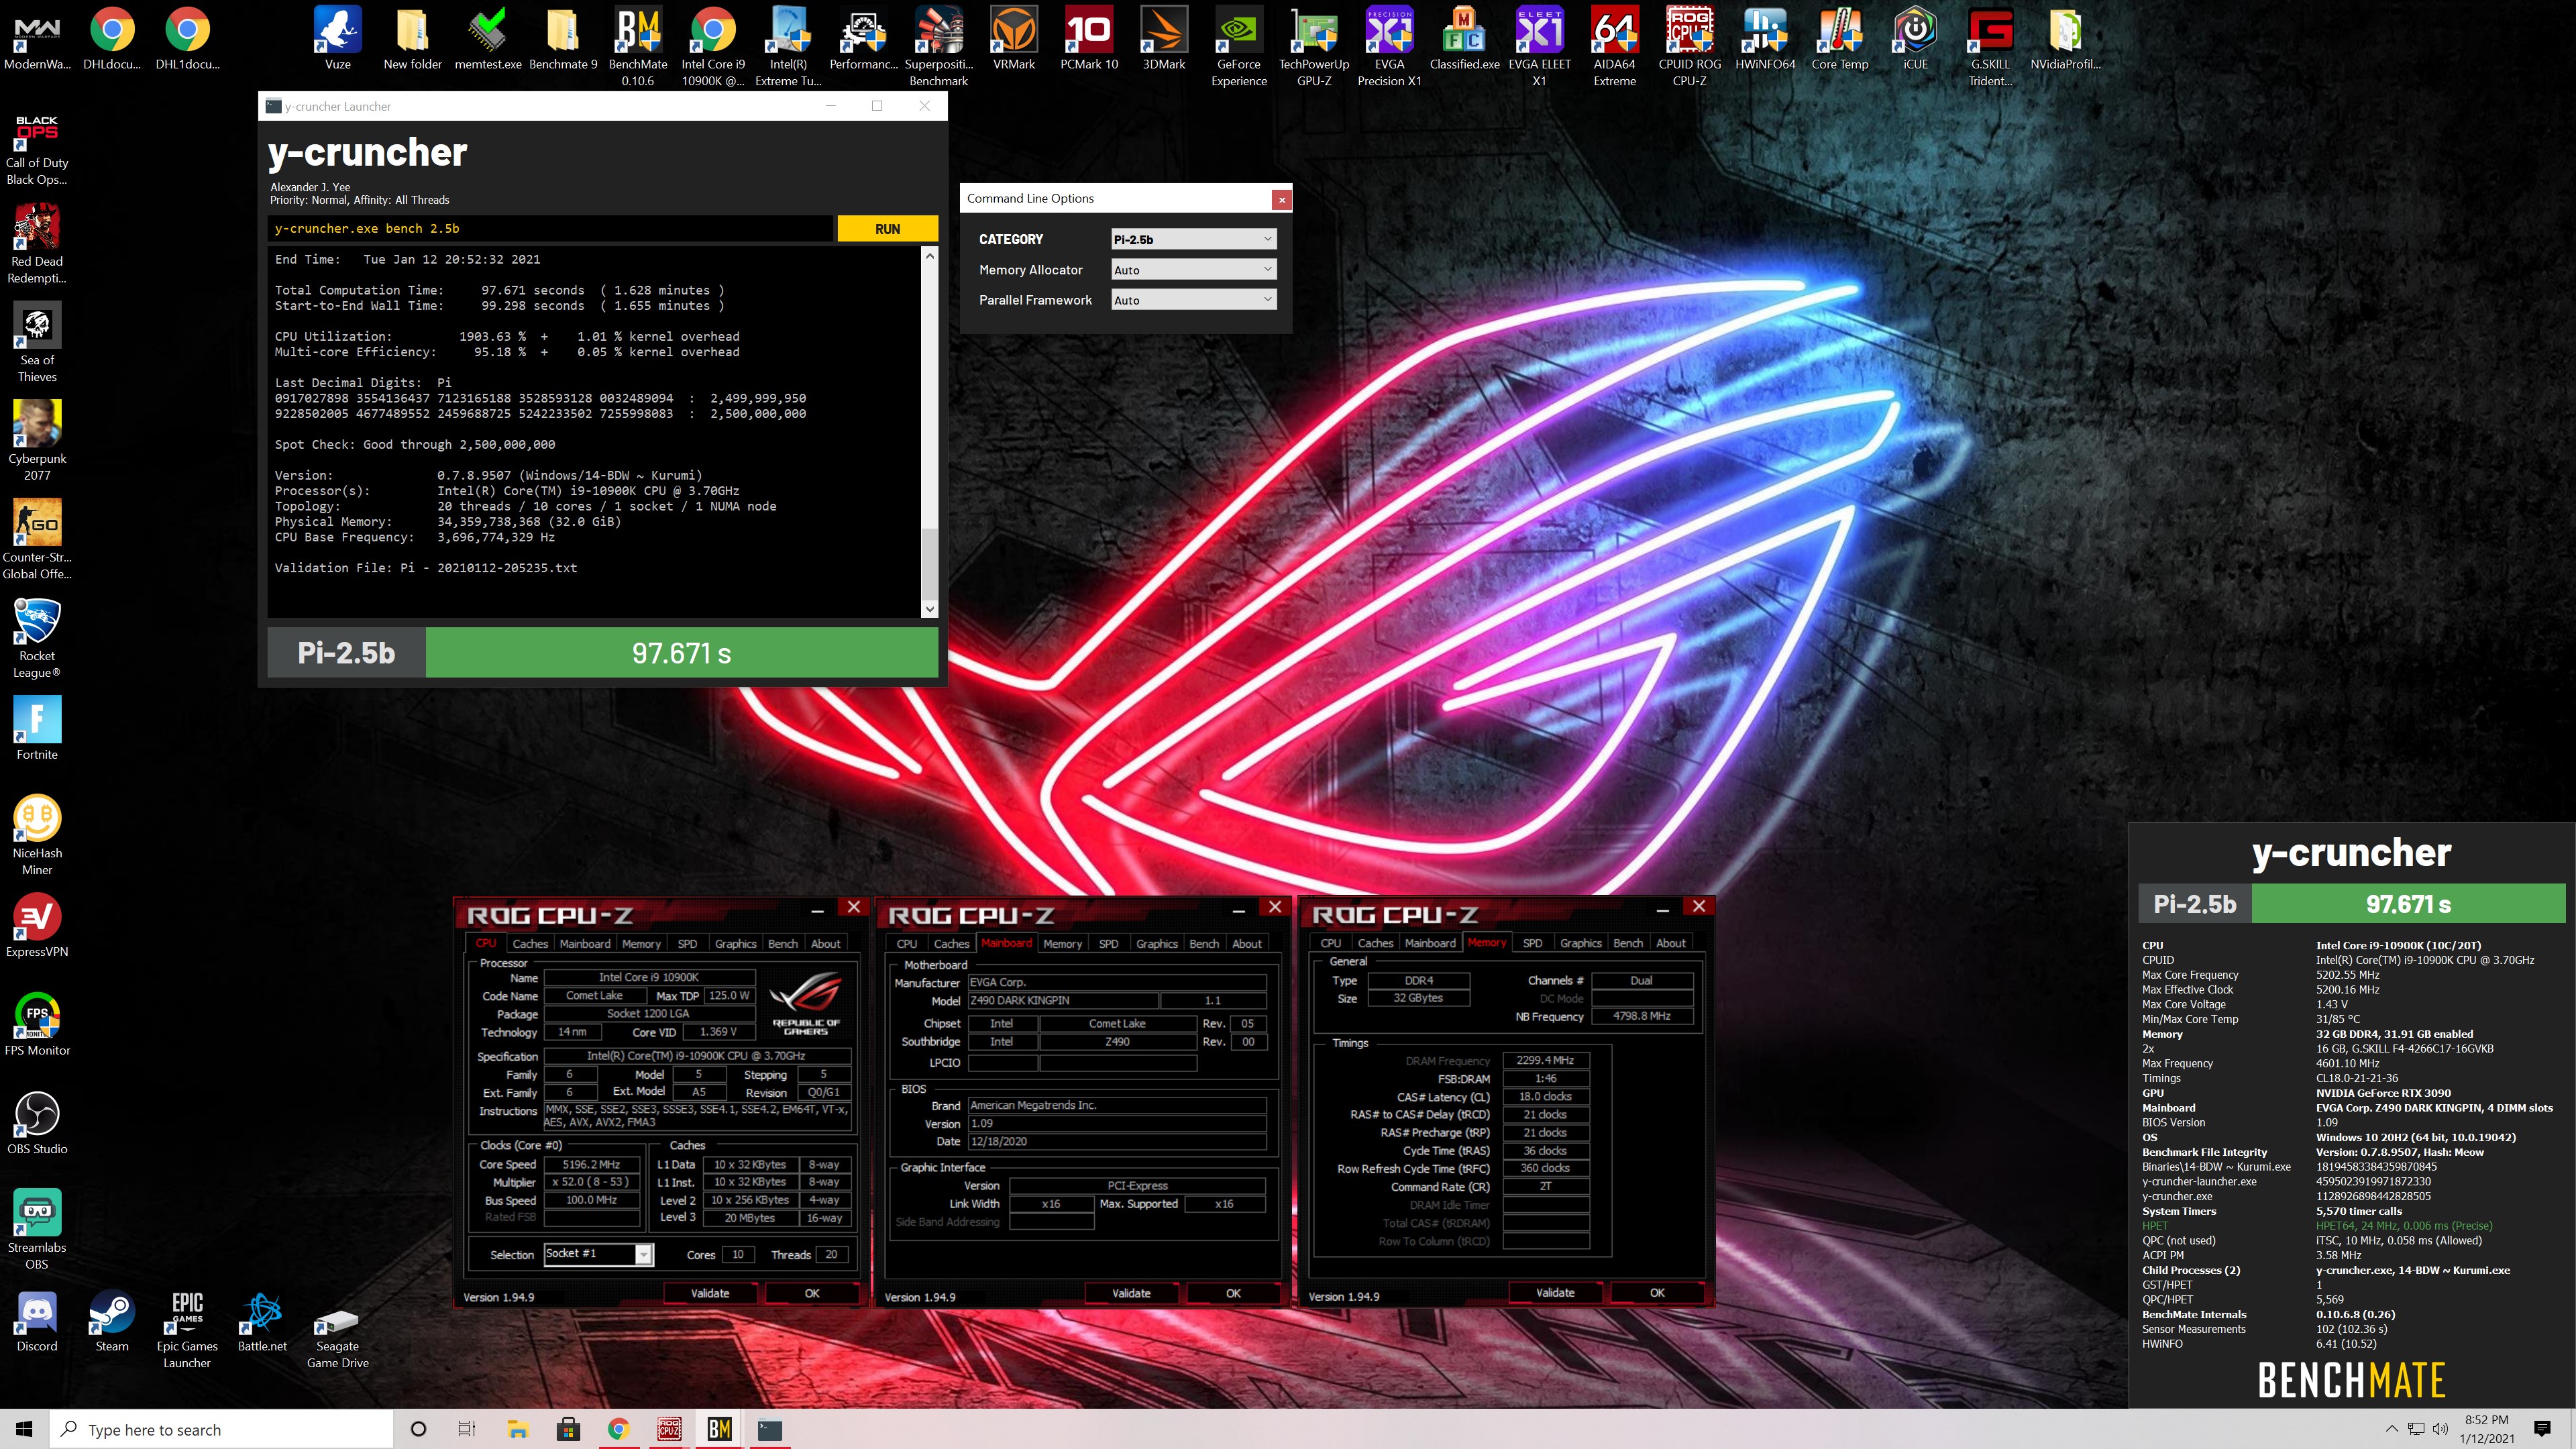Expand the Memory Allocator dropdown
The image size is (2576, 1449).
click(1193, 269)
